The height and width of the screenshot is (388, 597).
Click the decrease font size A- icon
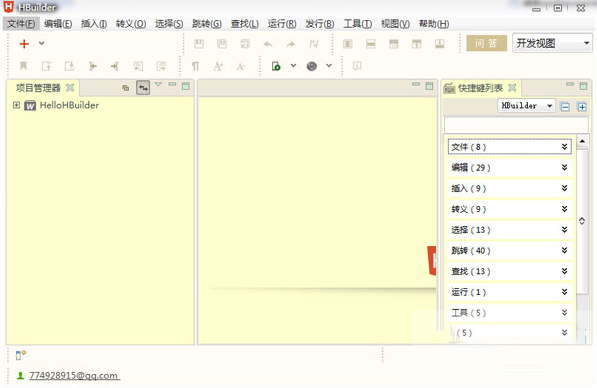coord(241,67)
